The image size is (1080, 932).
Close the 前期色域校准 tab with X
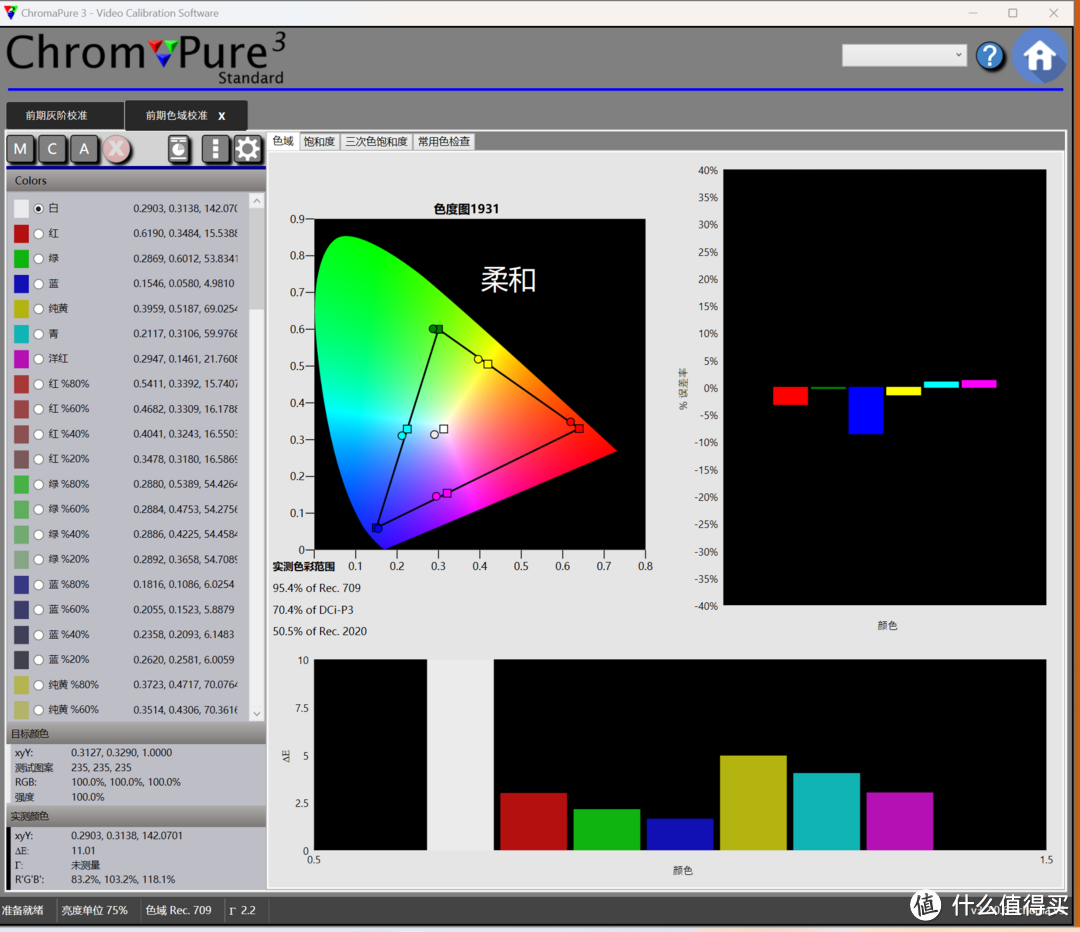222,116
